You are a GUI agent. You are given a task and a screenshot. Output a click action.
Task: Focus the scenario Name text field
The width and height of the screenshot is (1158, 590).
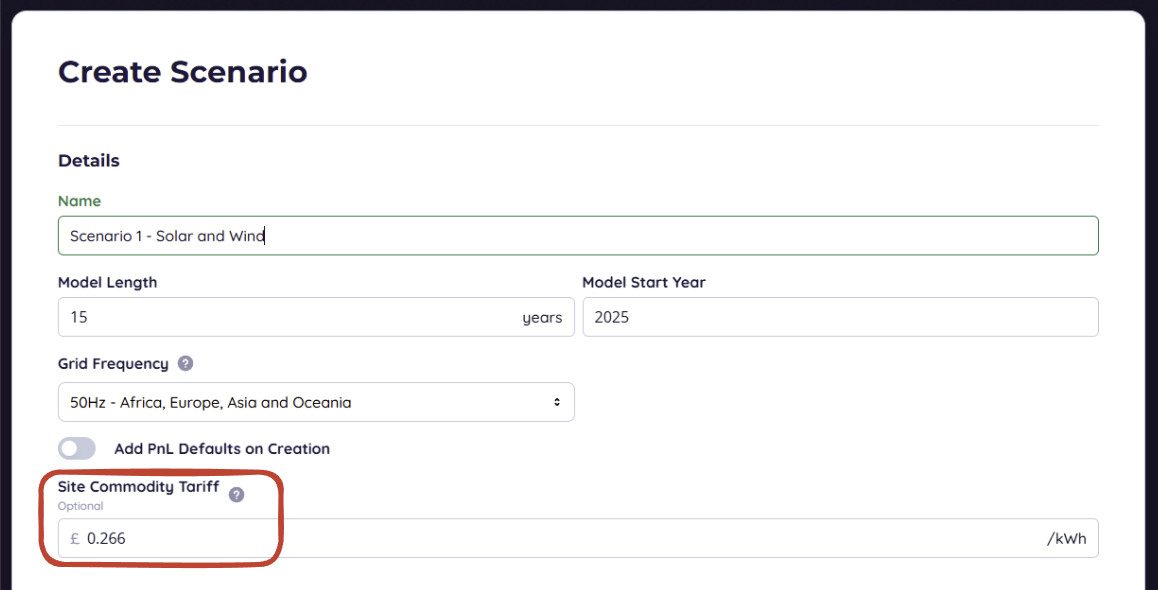click(578, 236)
